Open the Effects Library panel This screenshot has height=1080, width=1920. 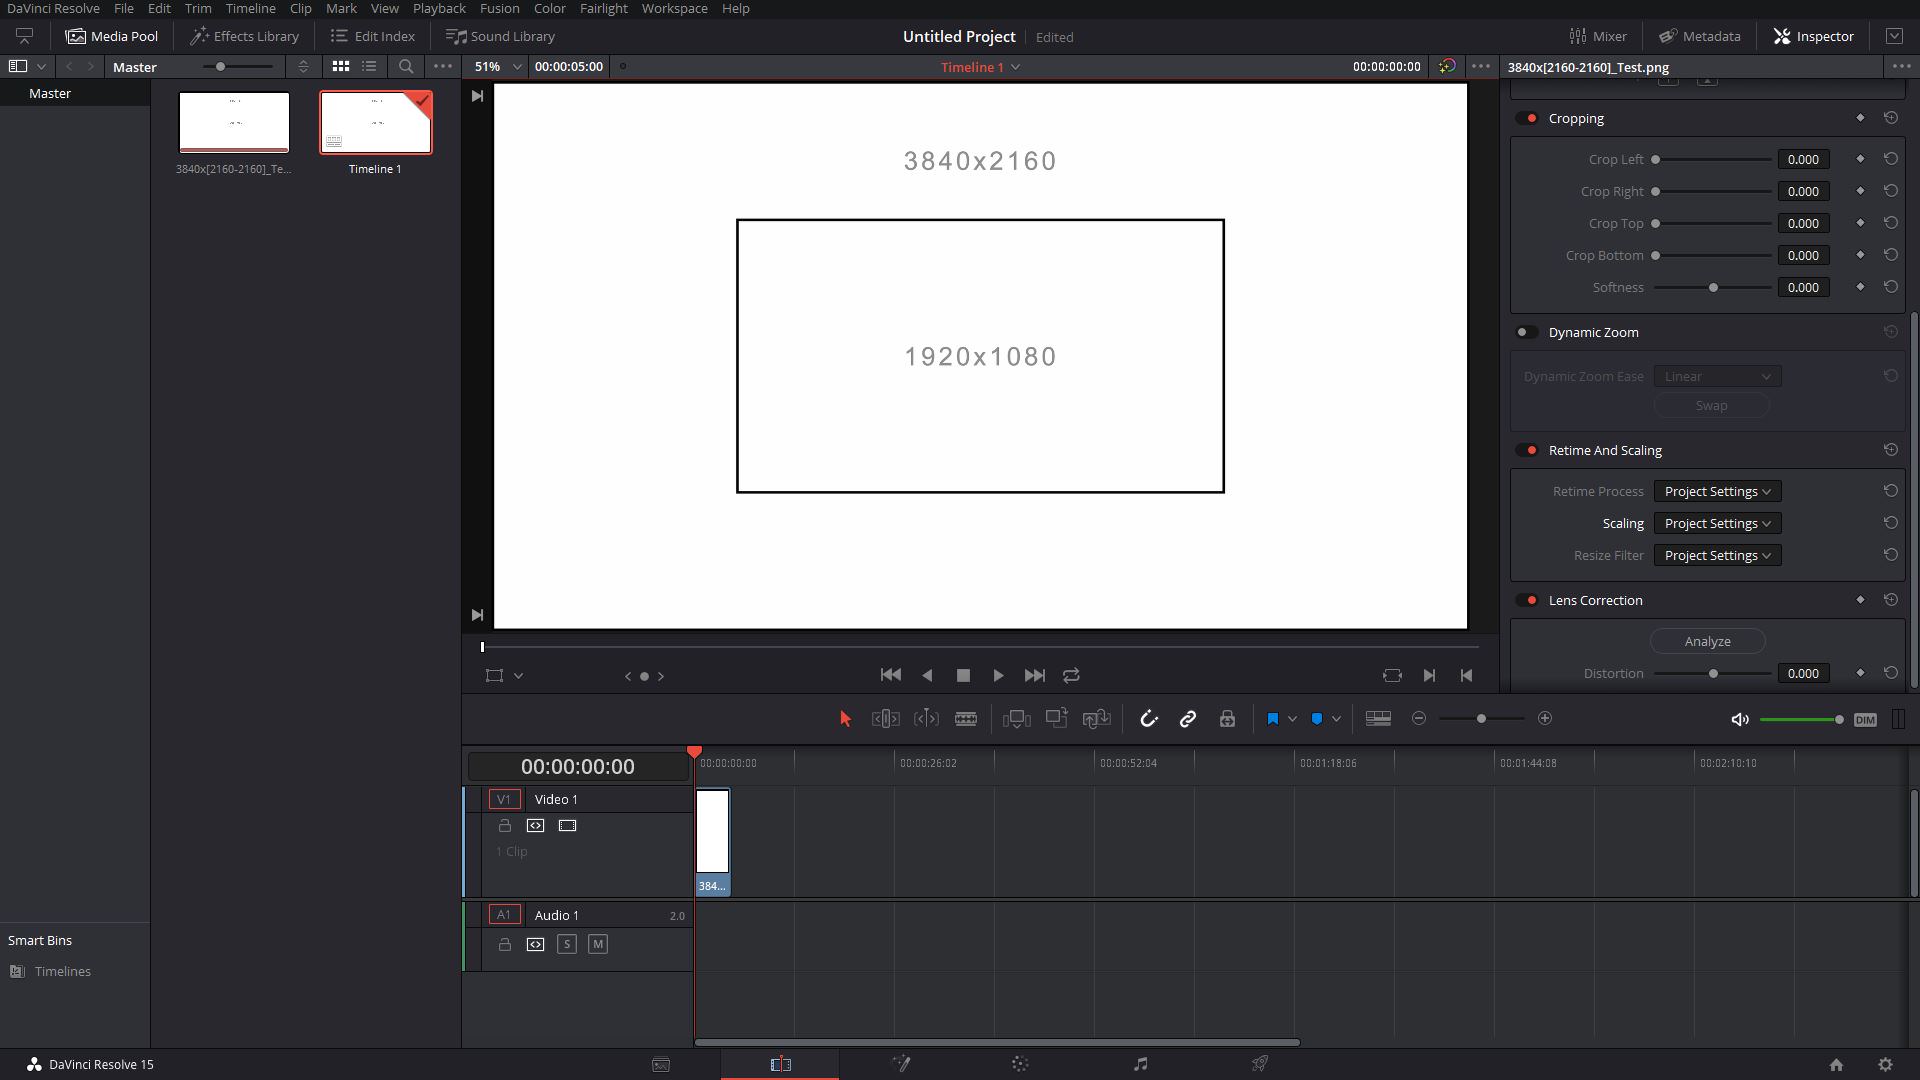click(x=244, y=36)
